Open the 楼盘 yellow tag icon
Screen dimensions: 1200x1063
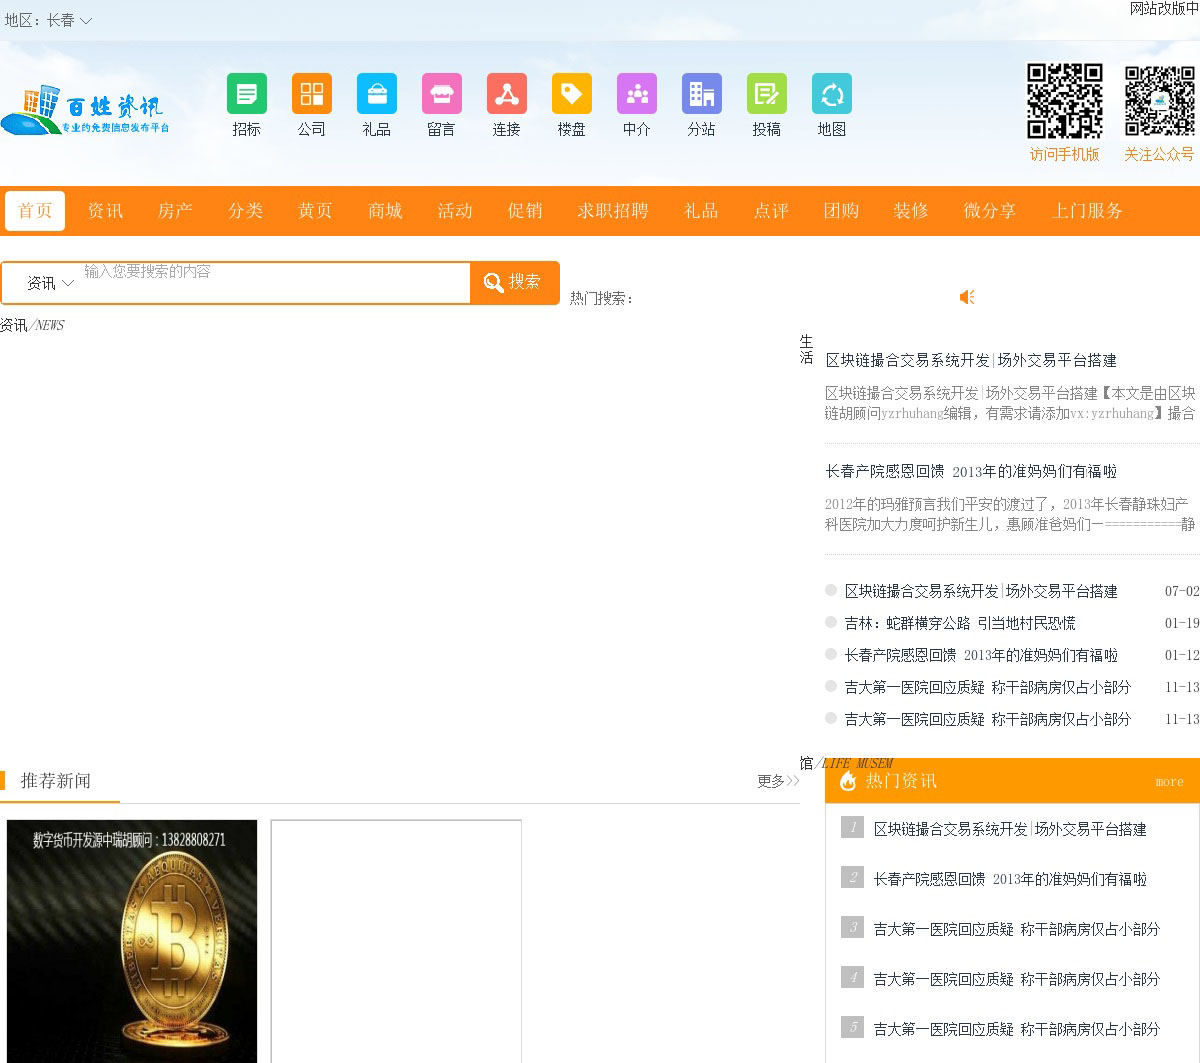pyautogui.click(x=571, y=94)
